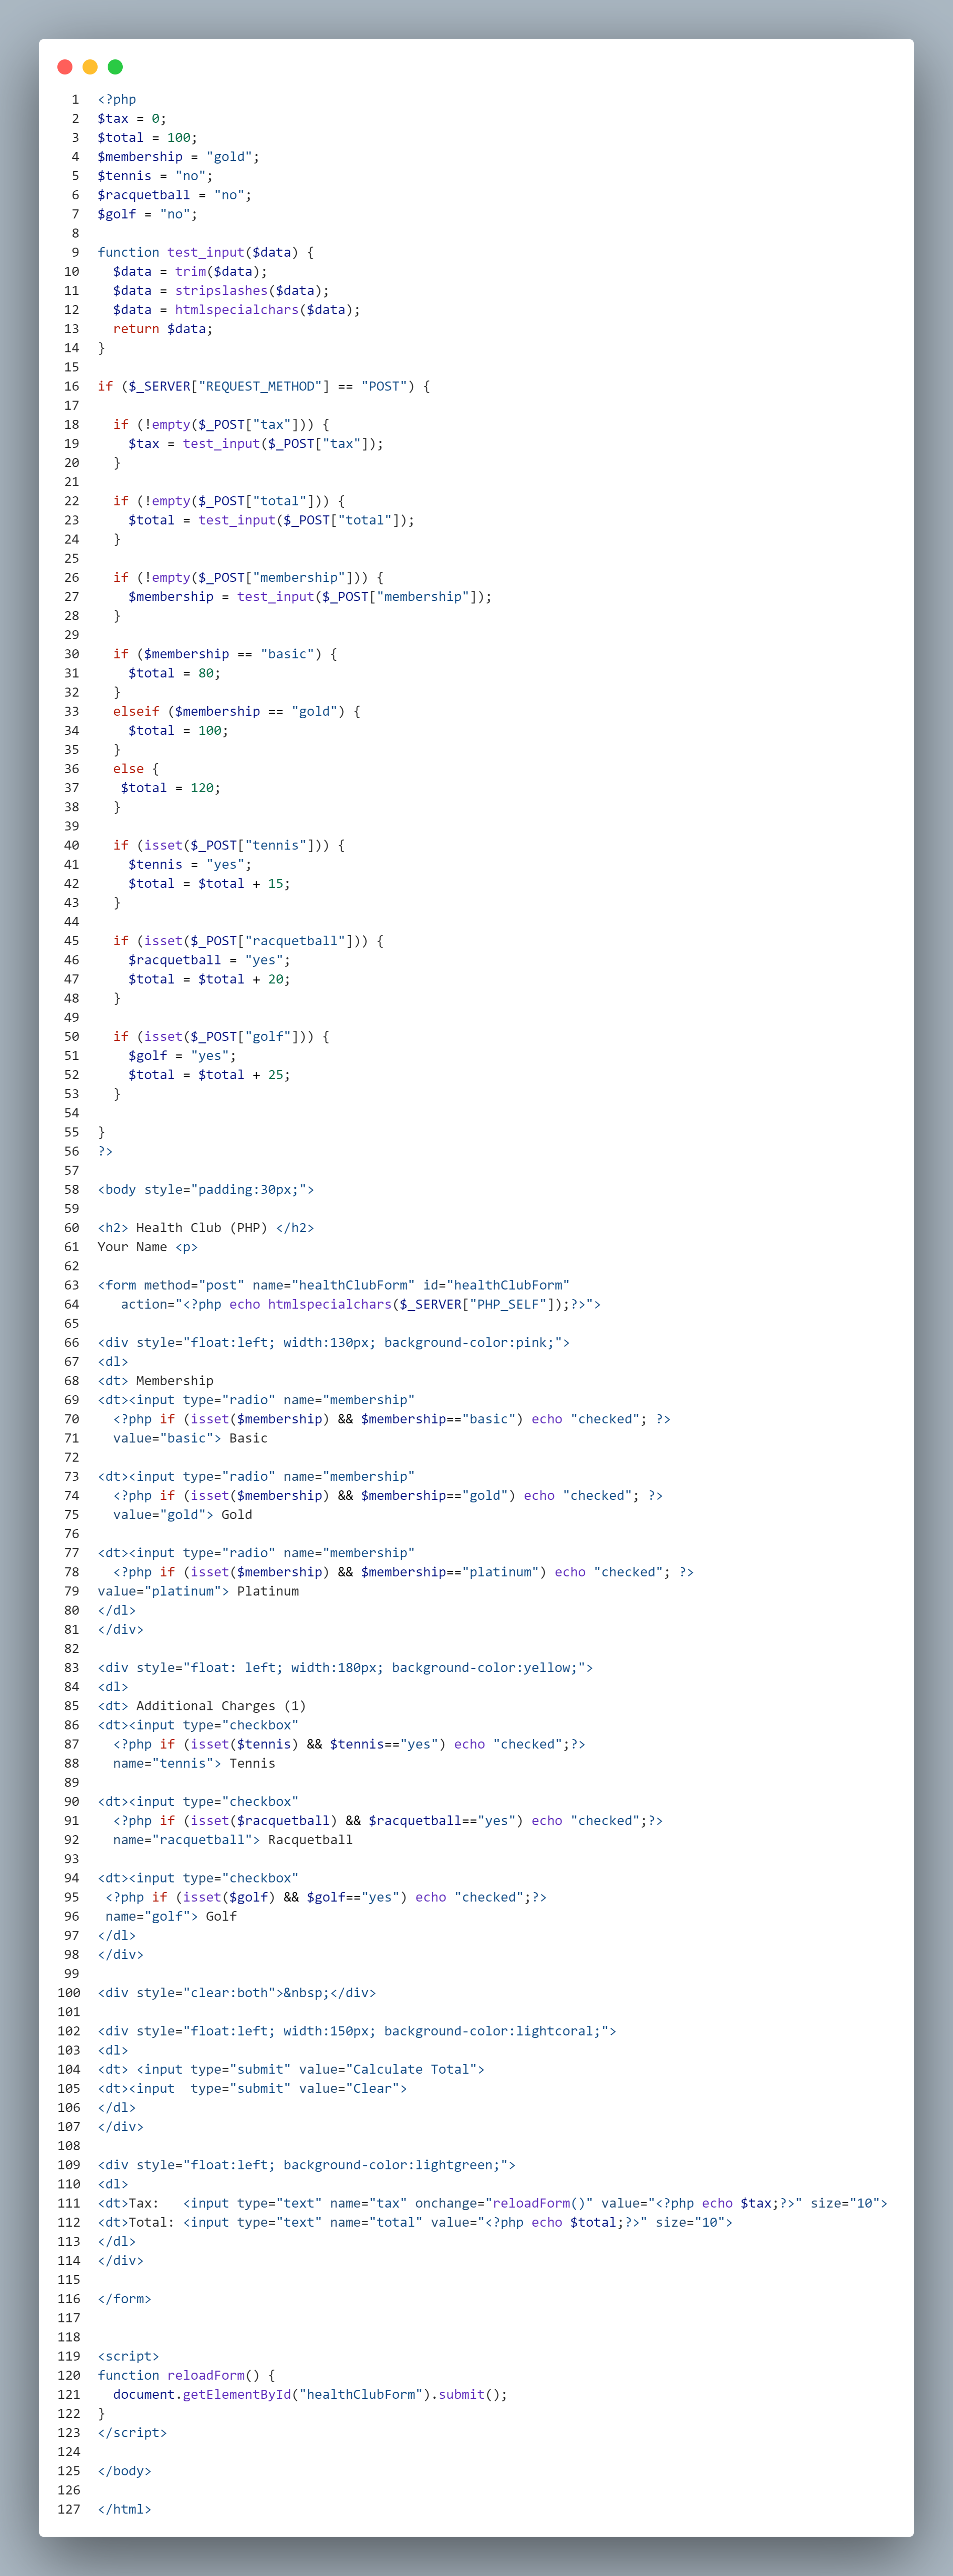Click the htmlspecialchars($data) assignment on line 12
The image size is (953, 2576).
tap(236, 309)
